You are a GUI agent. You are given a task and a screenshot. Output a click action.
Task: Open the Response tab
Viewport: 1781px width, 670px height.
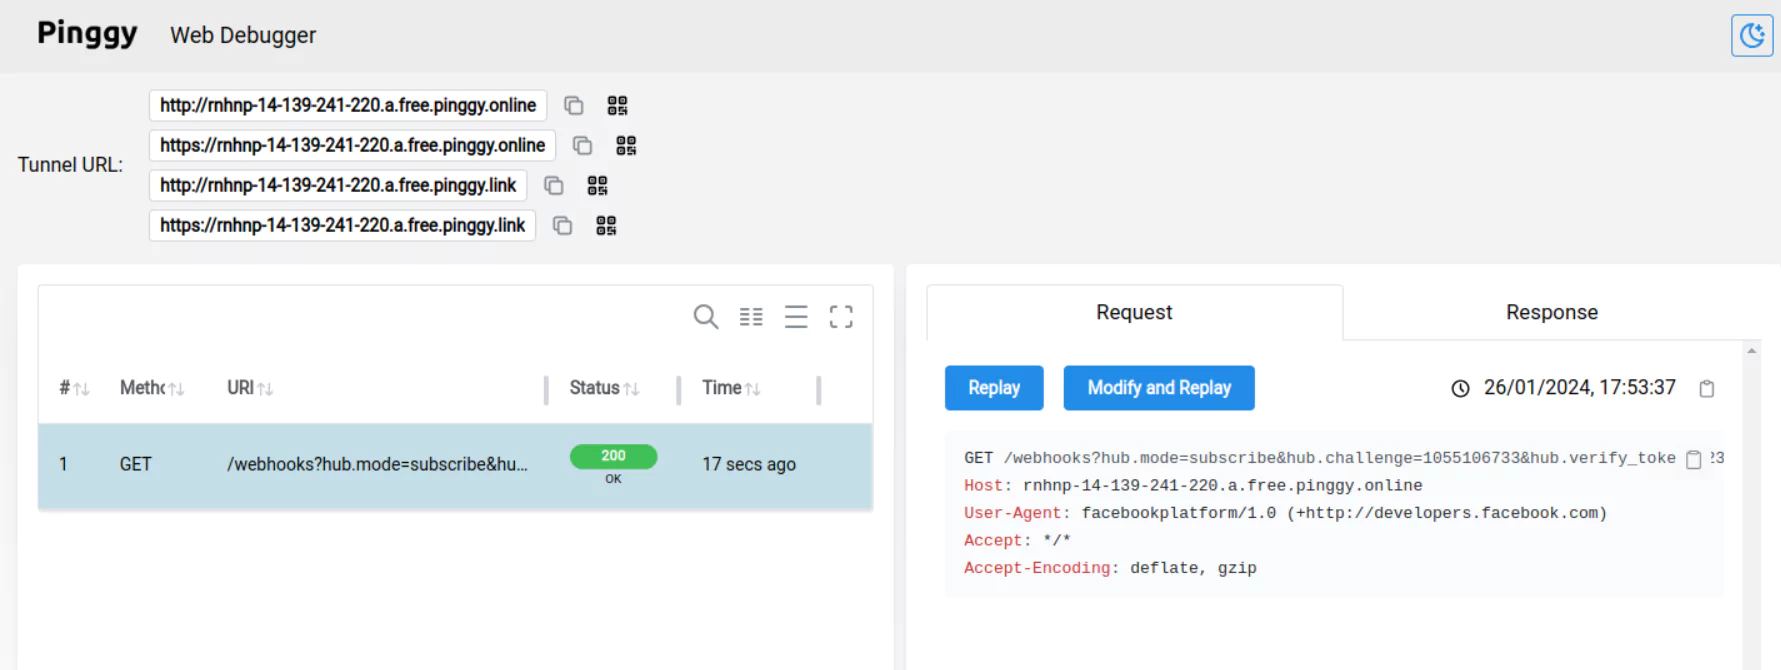(1552, 313)
